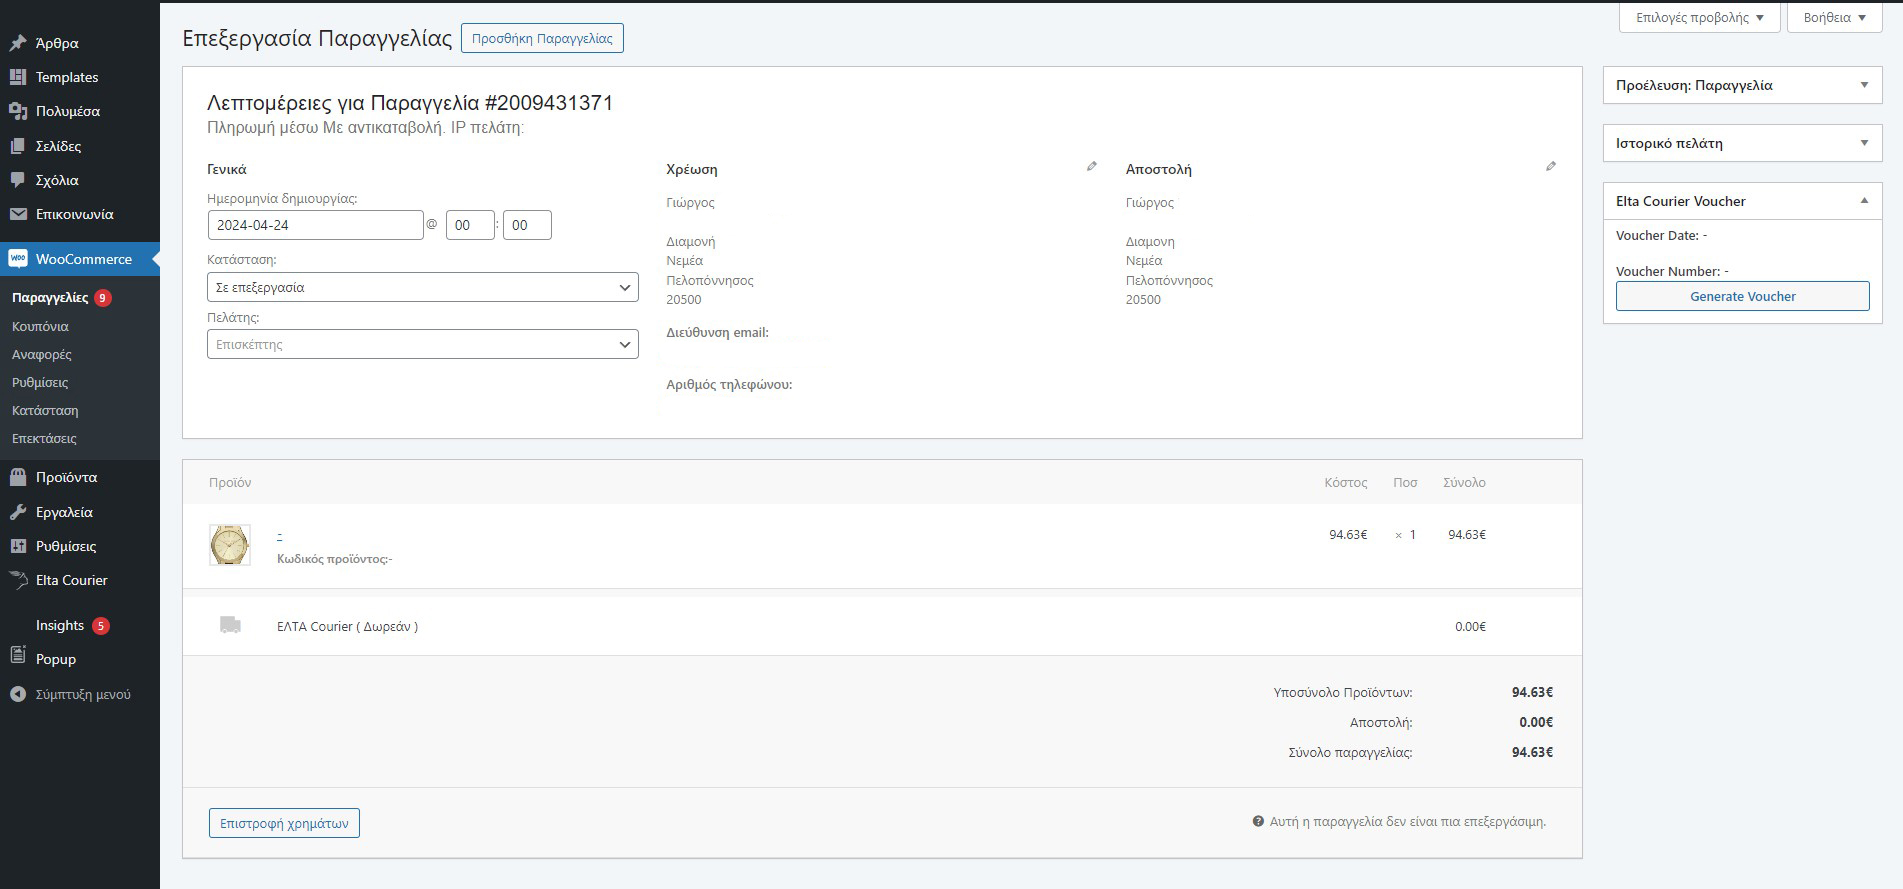Image resolution: width=1903 pixels, height=889 pixels.
Task: Collapse the Elta Courier Voucher panel
Action: [x=1863, y=201]
